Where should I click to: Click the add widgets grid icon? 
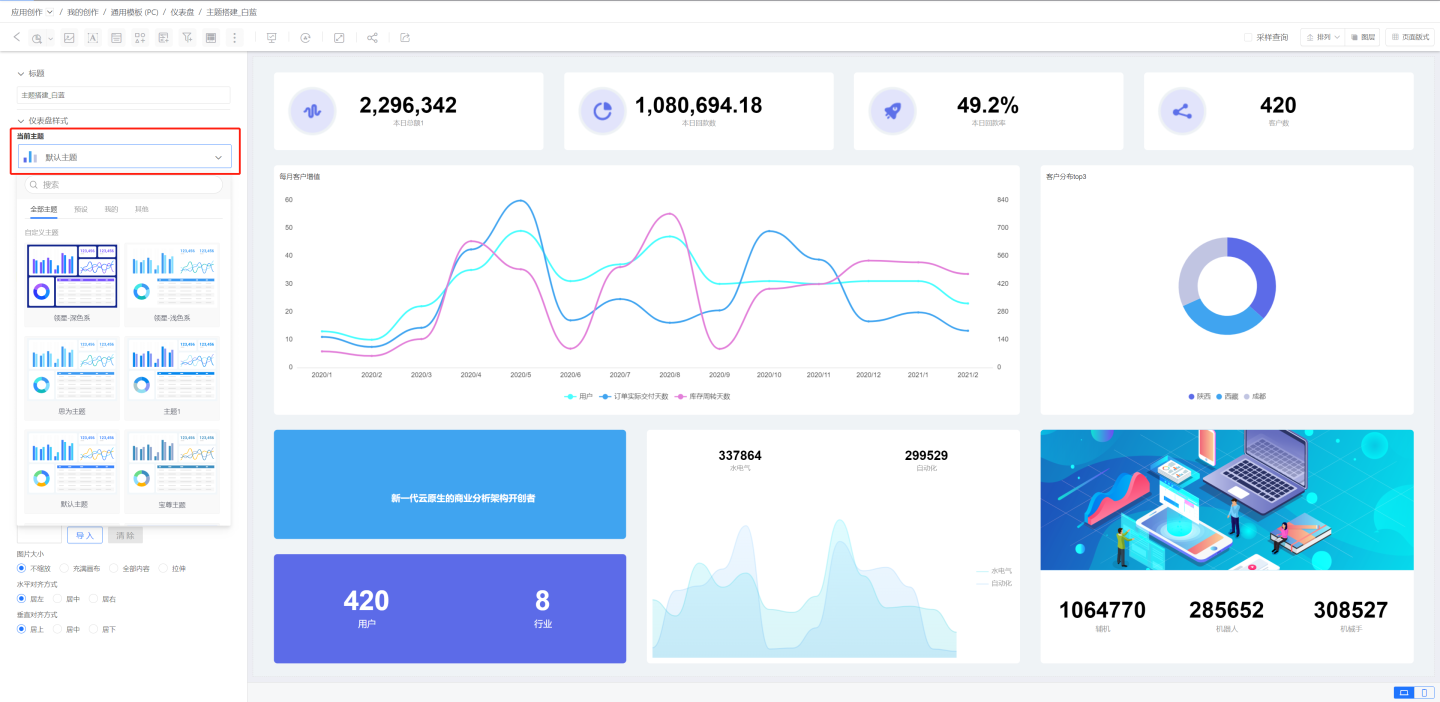140,37
